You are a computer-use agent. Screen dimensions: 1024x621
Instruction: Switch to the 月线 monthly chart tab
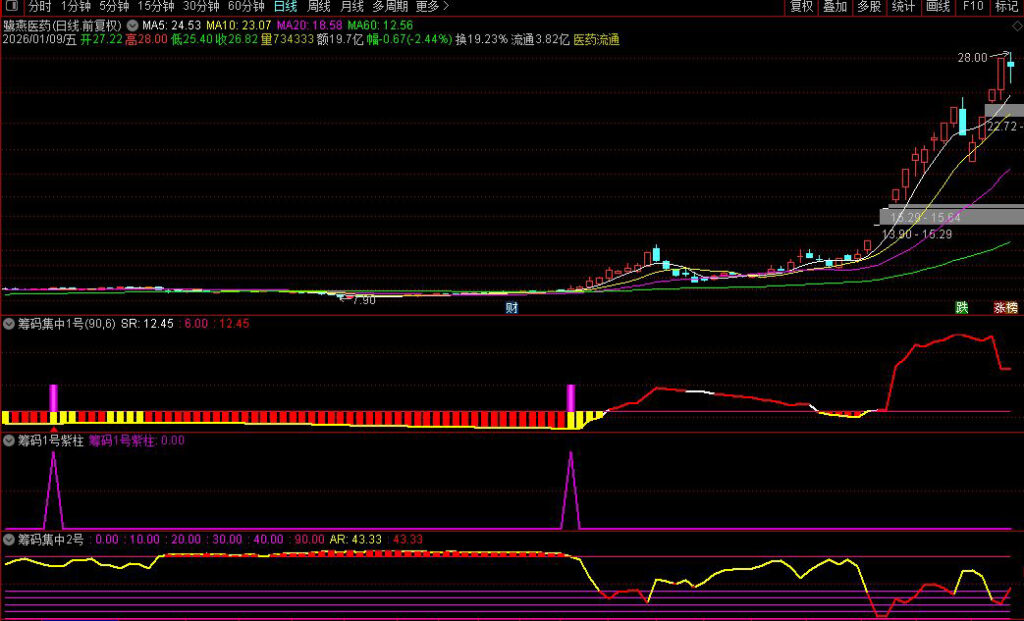point(351,7)
